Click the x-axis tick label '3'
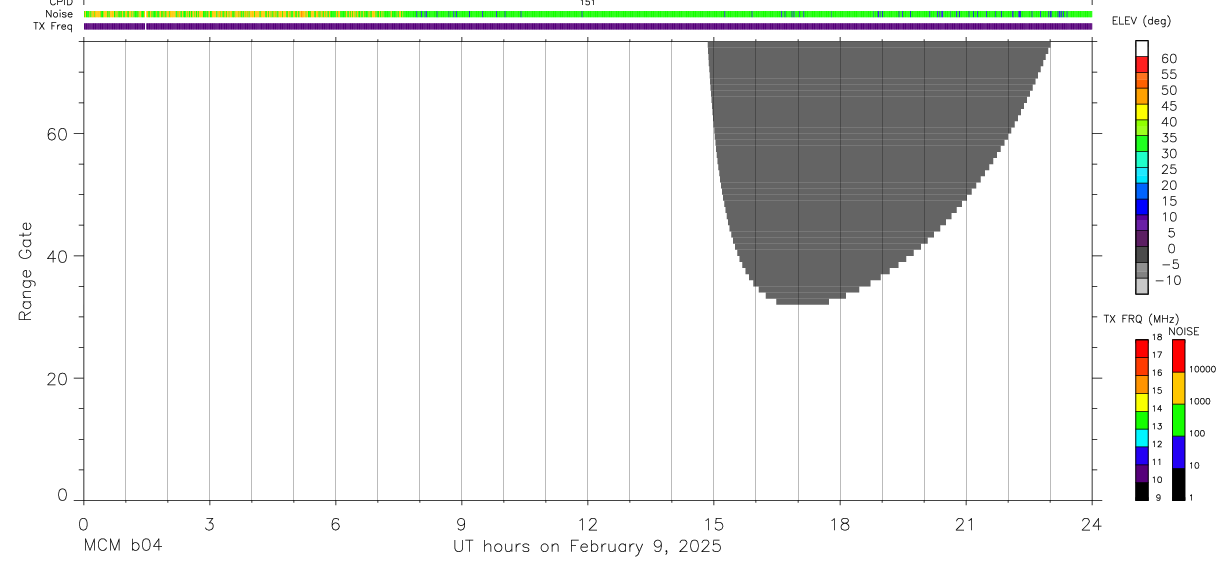The width and height of the screenshot is (1228, 567). pos(209,524)
